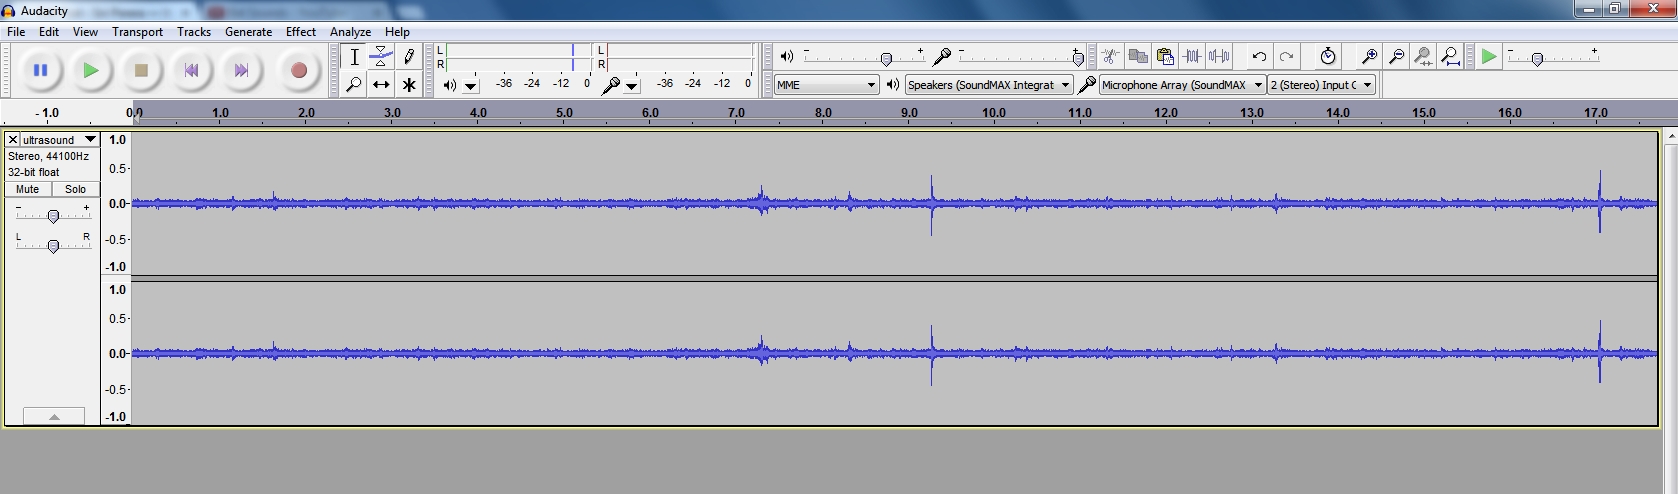The height and width of the screenshot is (494, 1678).
Task: Click the track pan L/R slider
Action: coord(53,245)
